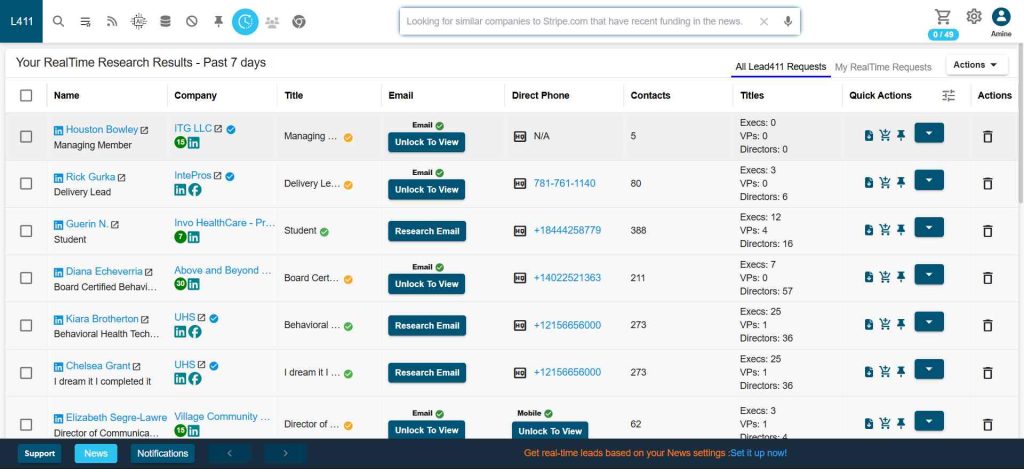Expand quick actions dropdown for Chelsea Grant

[929, 369]
